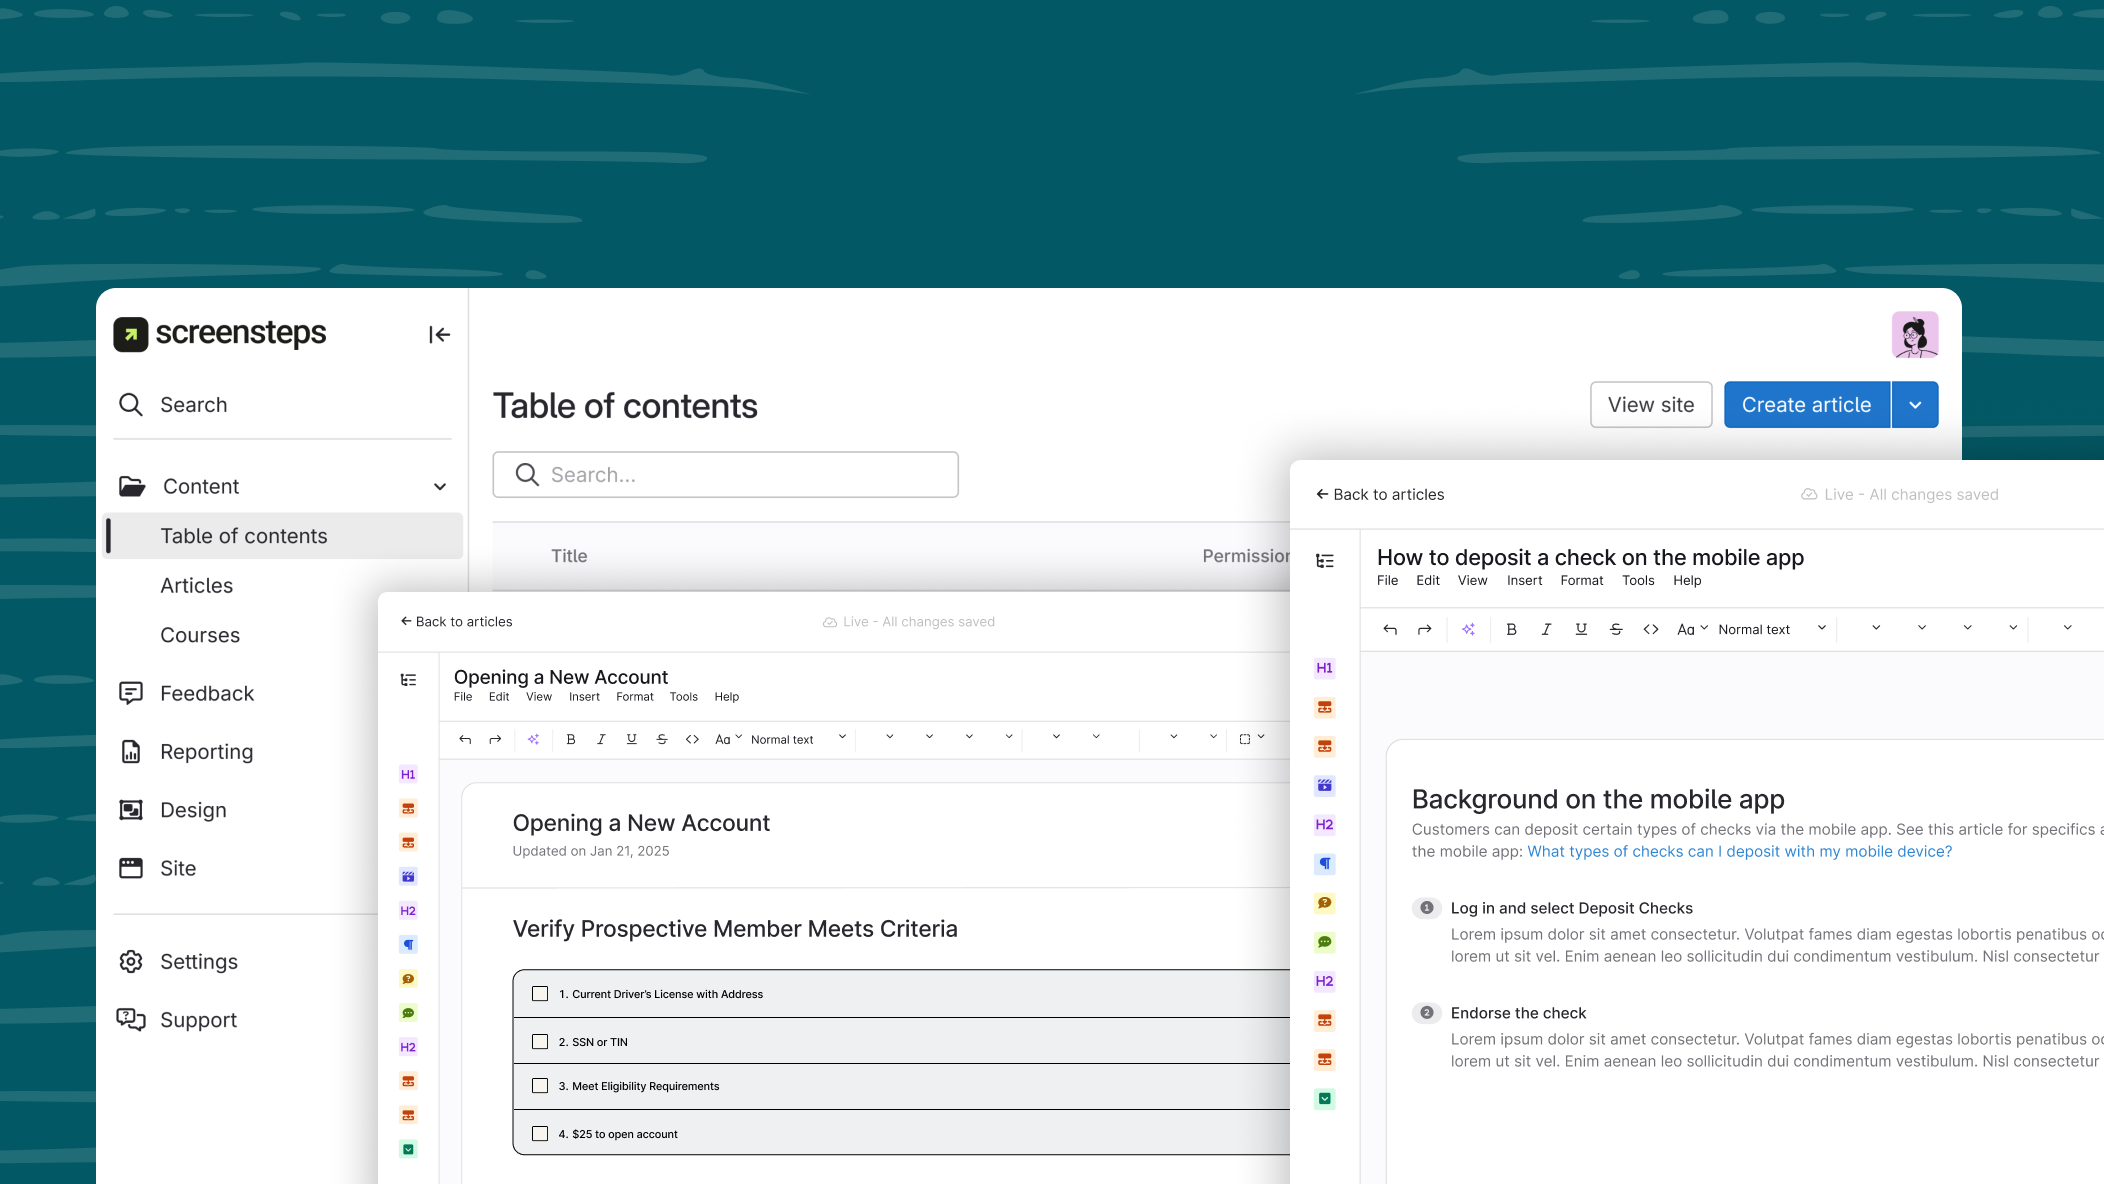The image size is (2104, 1184).
Task: Open the document outline icon beside the article title
Action: 1325,562
